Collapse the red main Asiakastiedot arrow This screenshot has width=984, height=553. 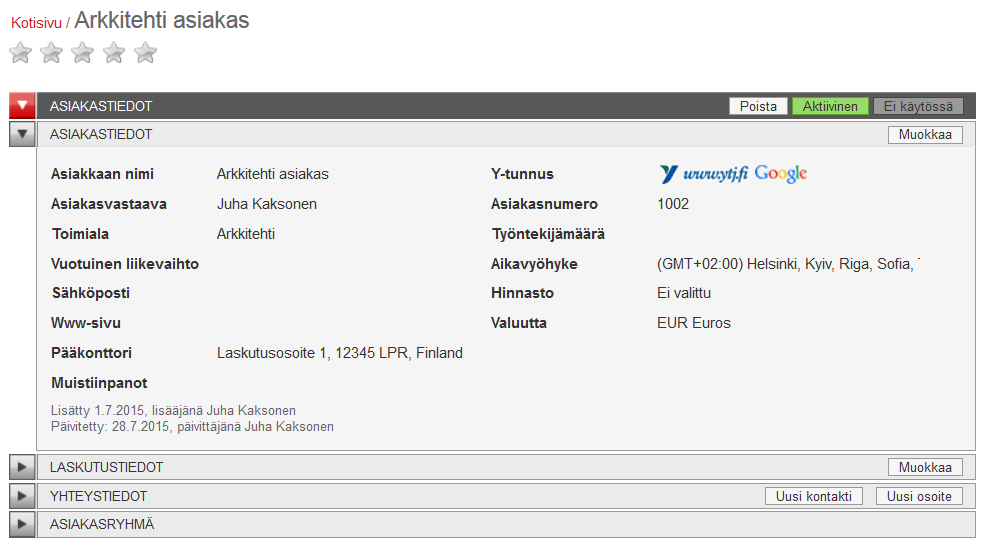point(22,106)
